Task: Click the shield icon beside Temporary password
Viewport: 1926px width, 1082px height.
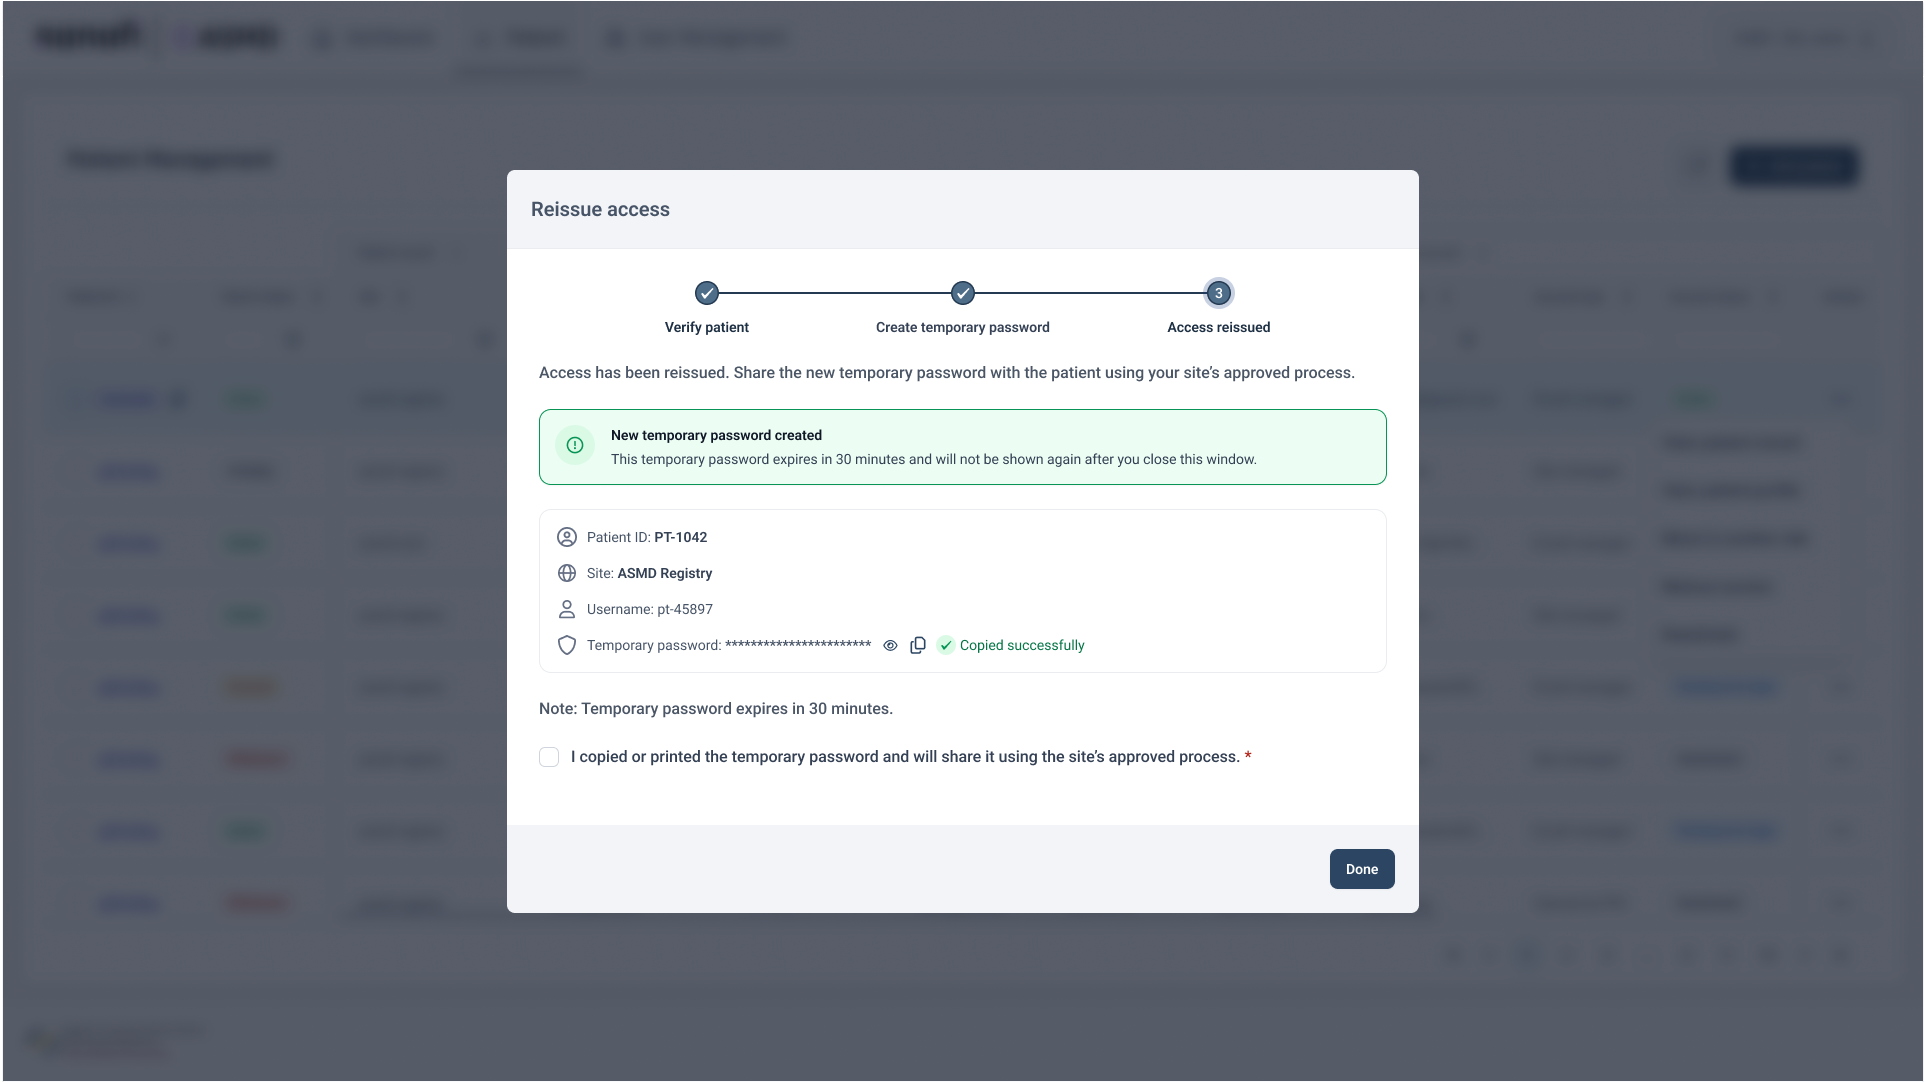Action: click(x=567, y=645)
